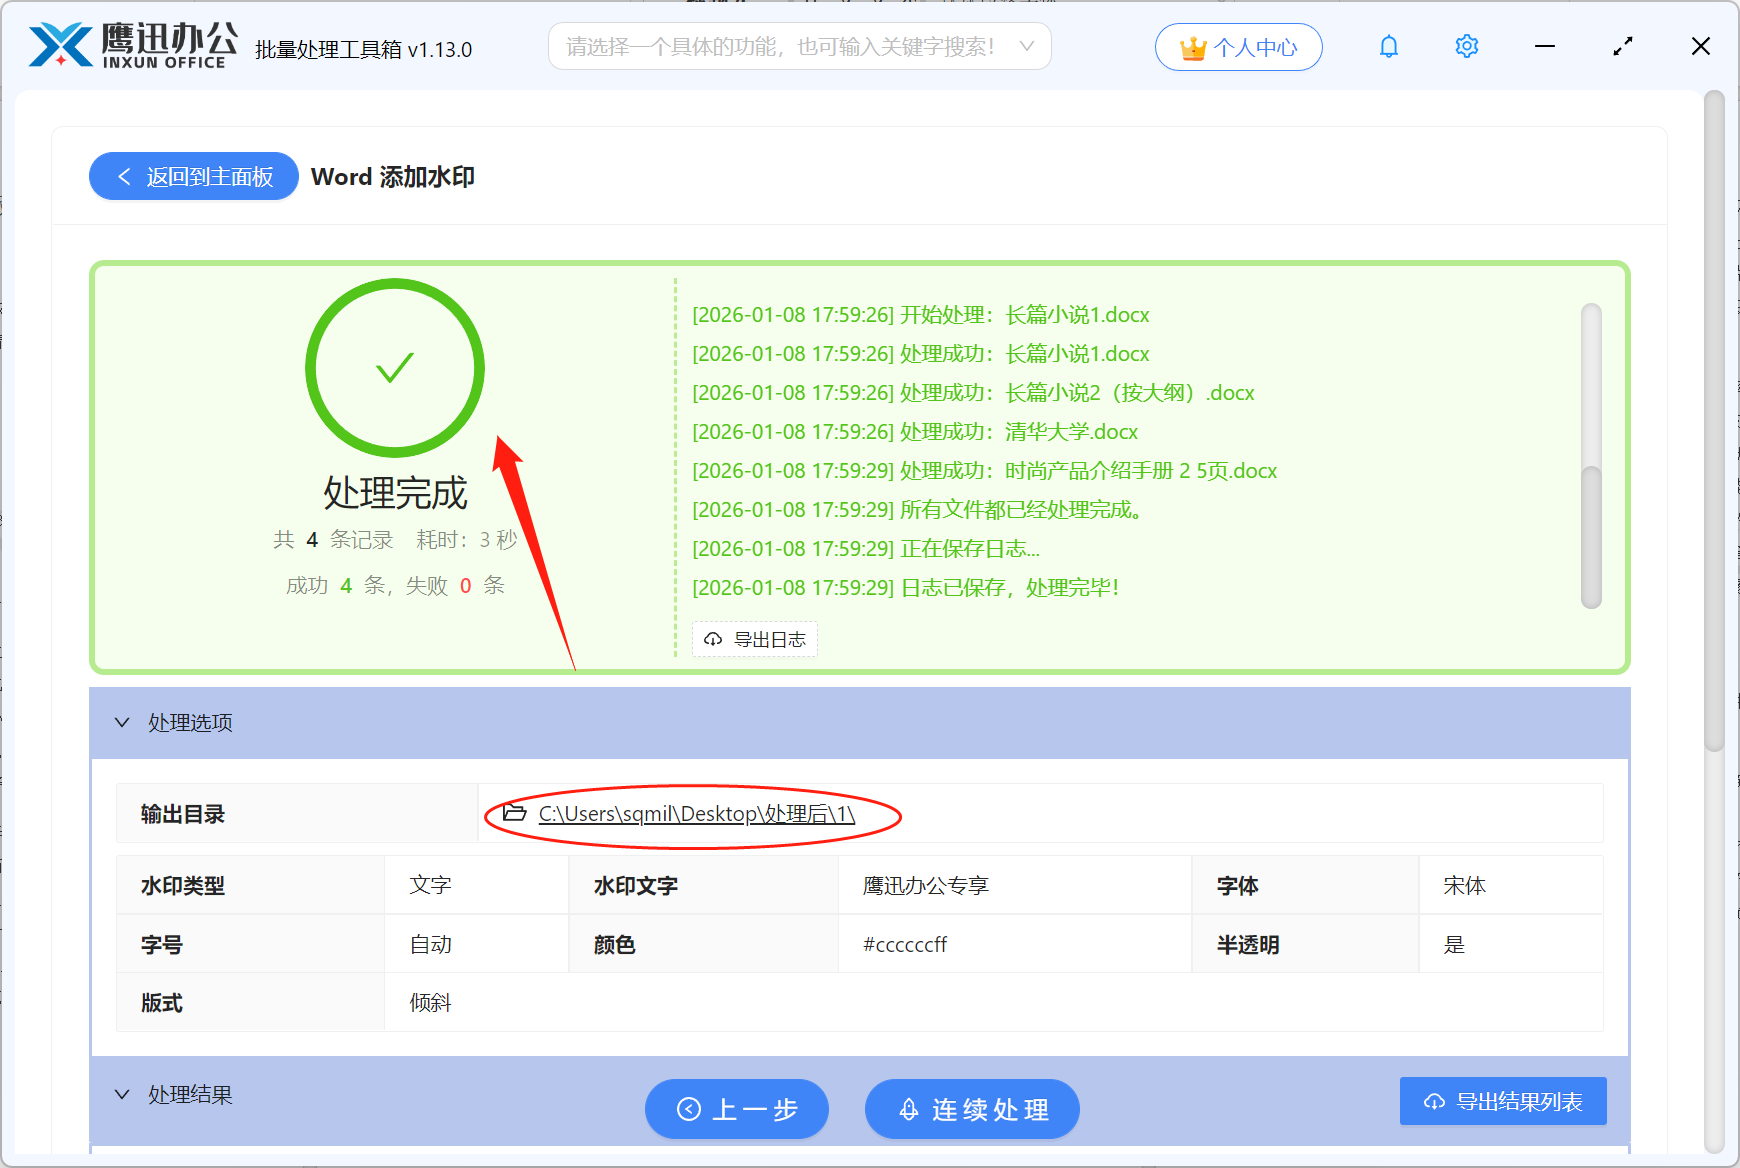Open the output directory path link
Screen dimensions: 1740x1168
tap(694, 813)
